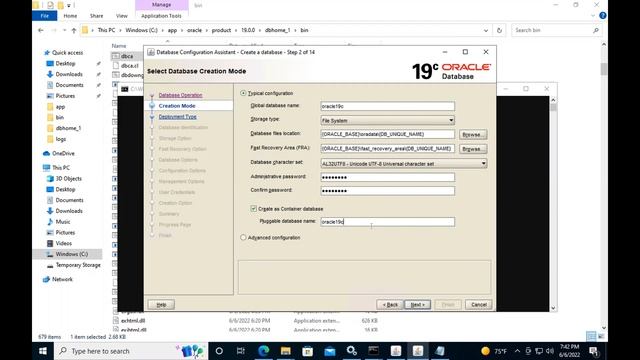Go to Database Operation step link

[180, 95]
